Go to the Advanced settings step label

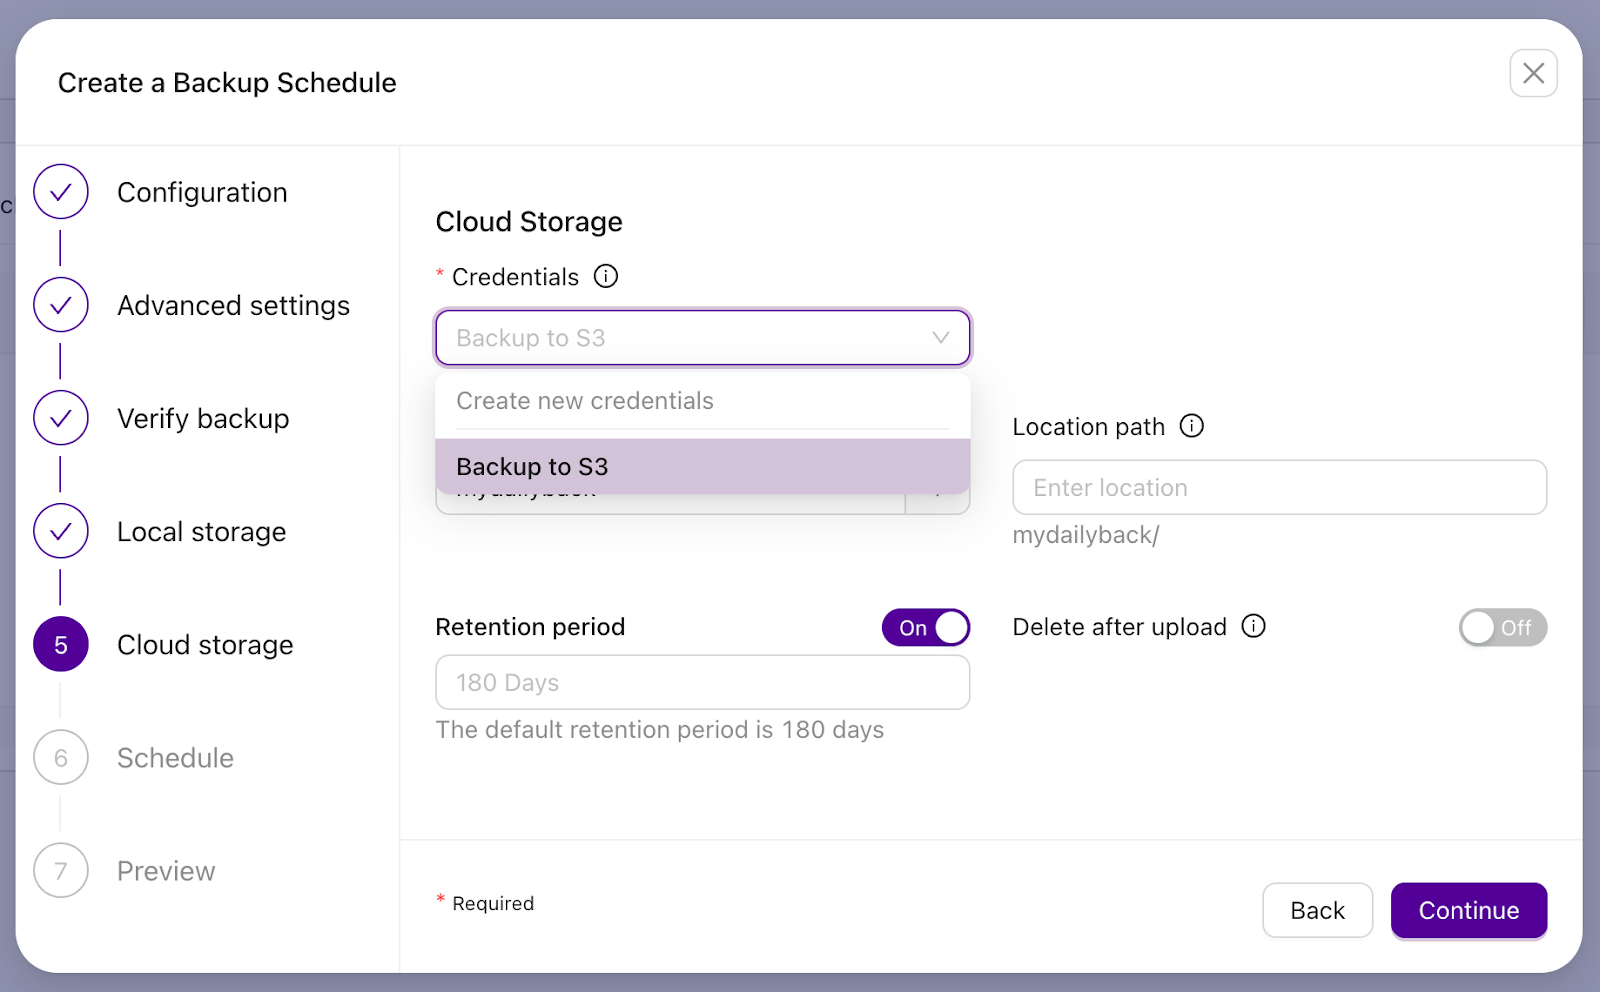[233, 305]
